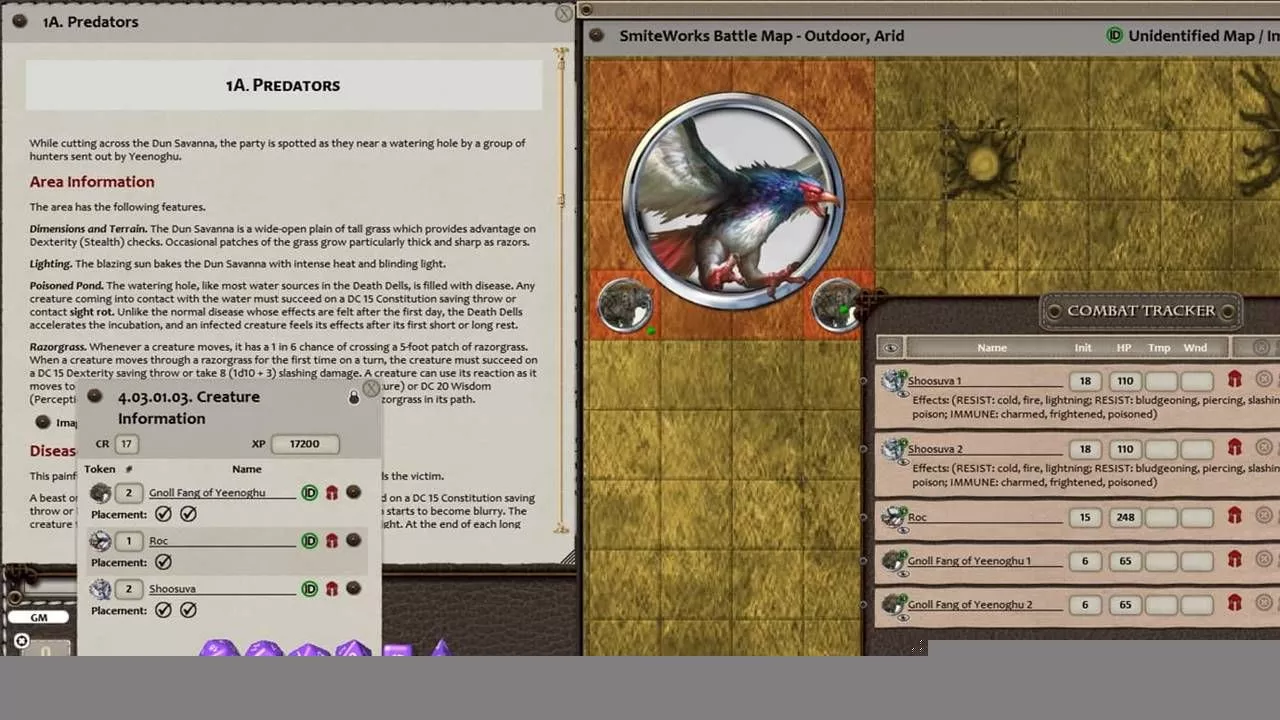
Task: Select the Roc token in the encounter list
Action: (x=100, y=541)
